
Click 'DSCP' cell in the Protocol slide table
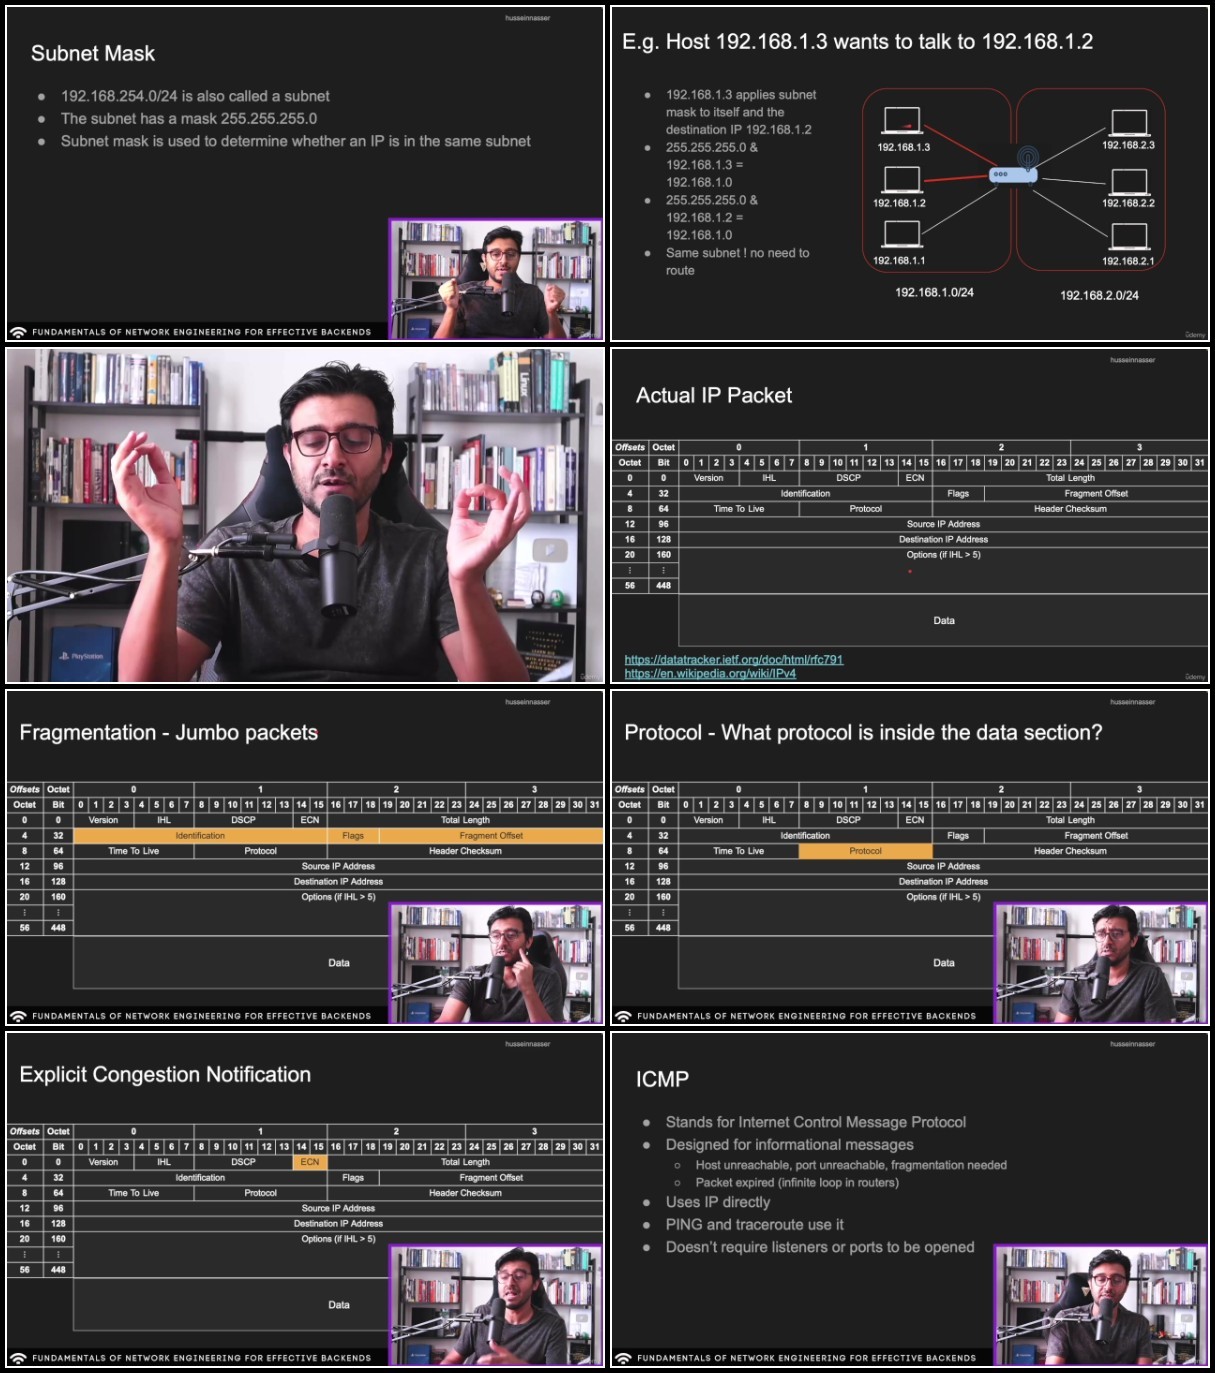click(848, 820)
